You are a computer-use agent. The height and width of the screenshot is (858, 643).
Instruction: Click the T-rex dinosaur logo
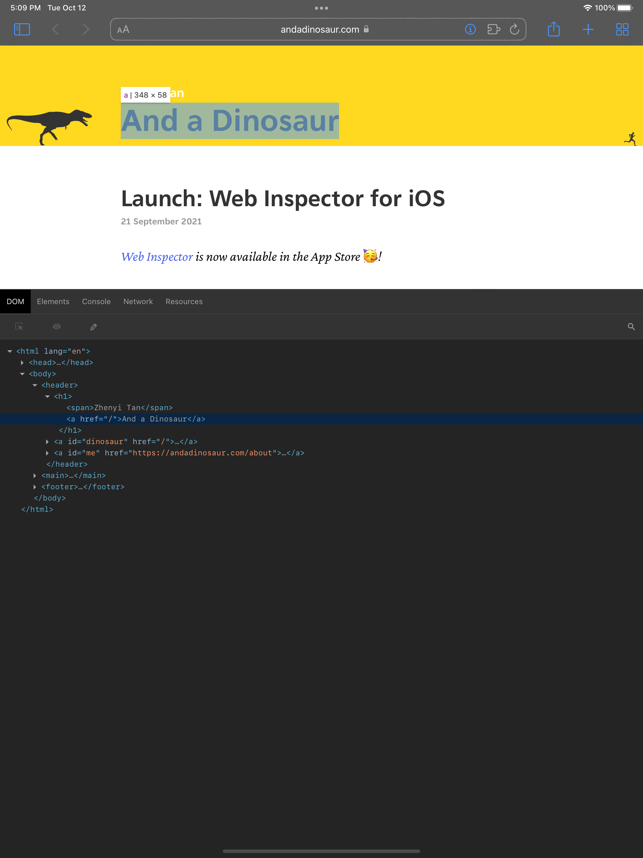tap(49, 126)
